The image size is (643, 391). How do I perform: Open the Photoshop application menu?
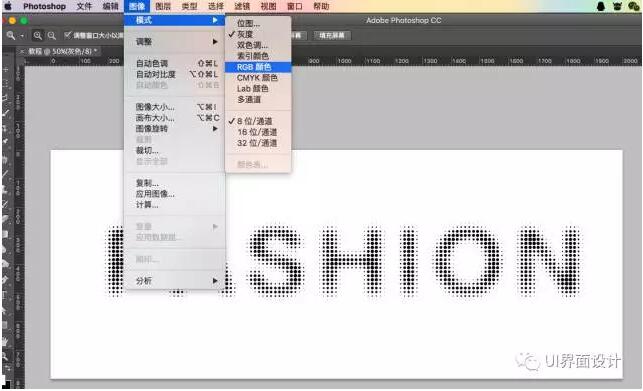(44, 6)
